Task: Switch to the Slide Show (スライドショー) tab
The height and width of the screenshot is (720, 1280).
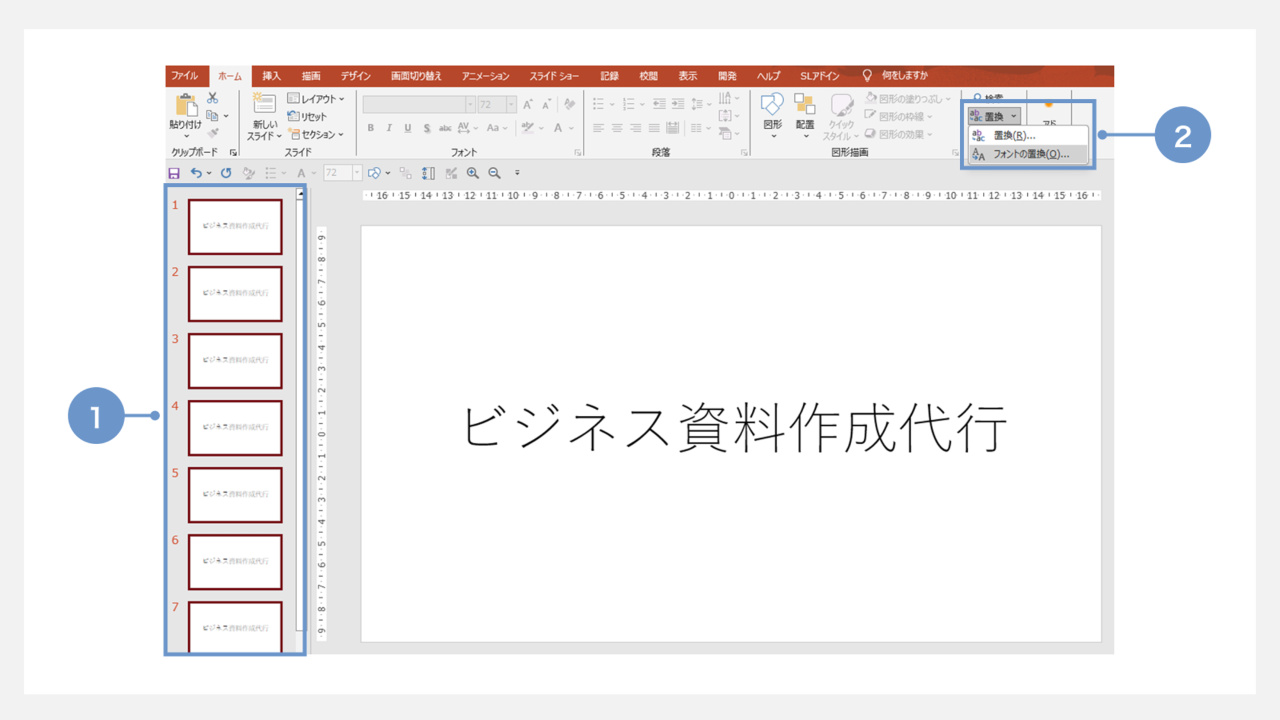Action: tap(554, 76)
